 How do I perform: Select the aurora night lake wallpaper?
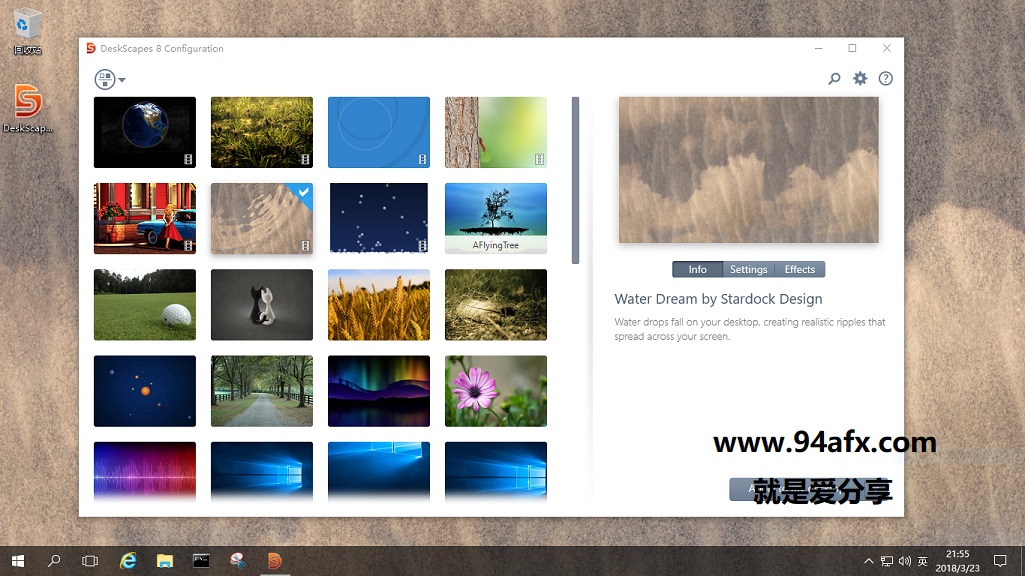pyautogui.click(x=378, y=391)
